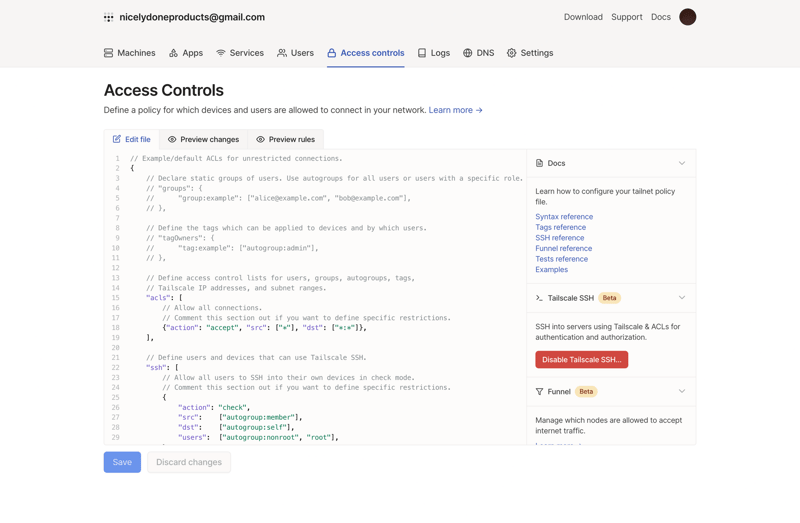Image resolution: width=800 pixels, height=523 pixels.
Task: Open the Users tab
Action: (x=295, y=53)
